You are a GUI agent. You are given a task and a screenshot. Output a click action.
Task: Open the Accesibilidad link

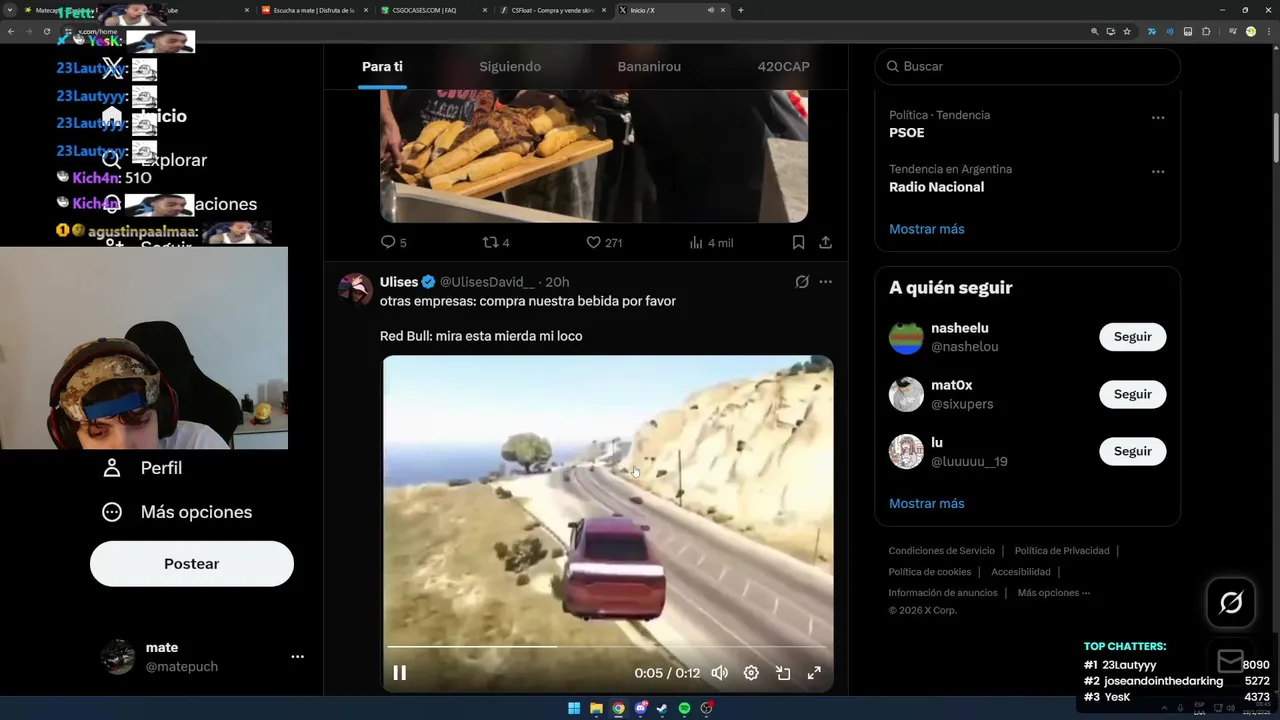click(x=1020, y=572)
